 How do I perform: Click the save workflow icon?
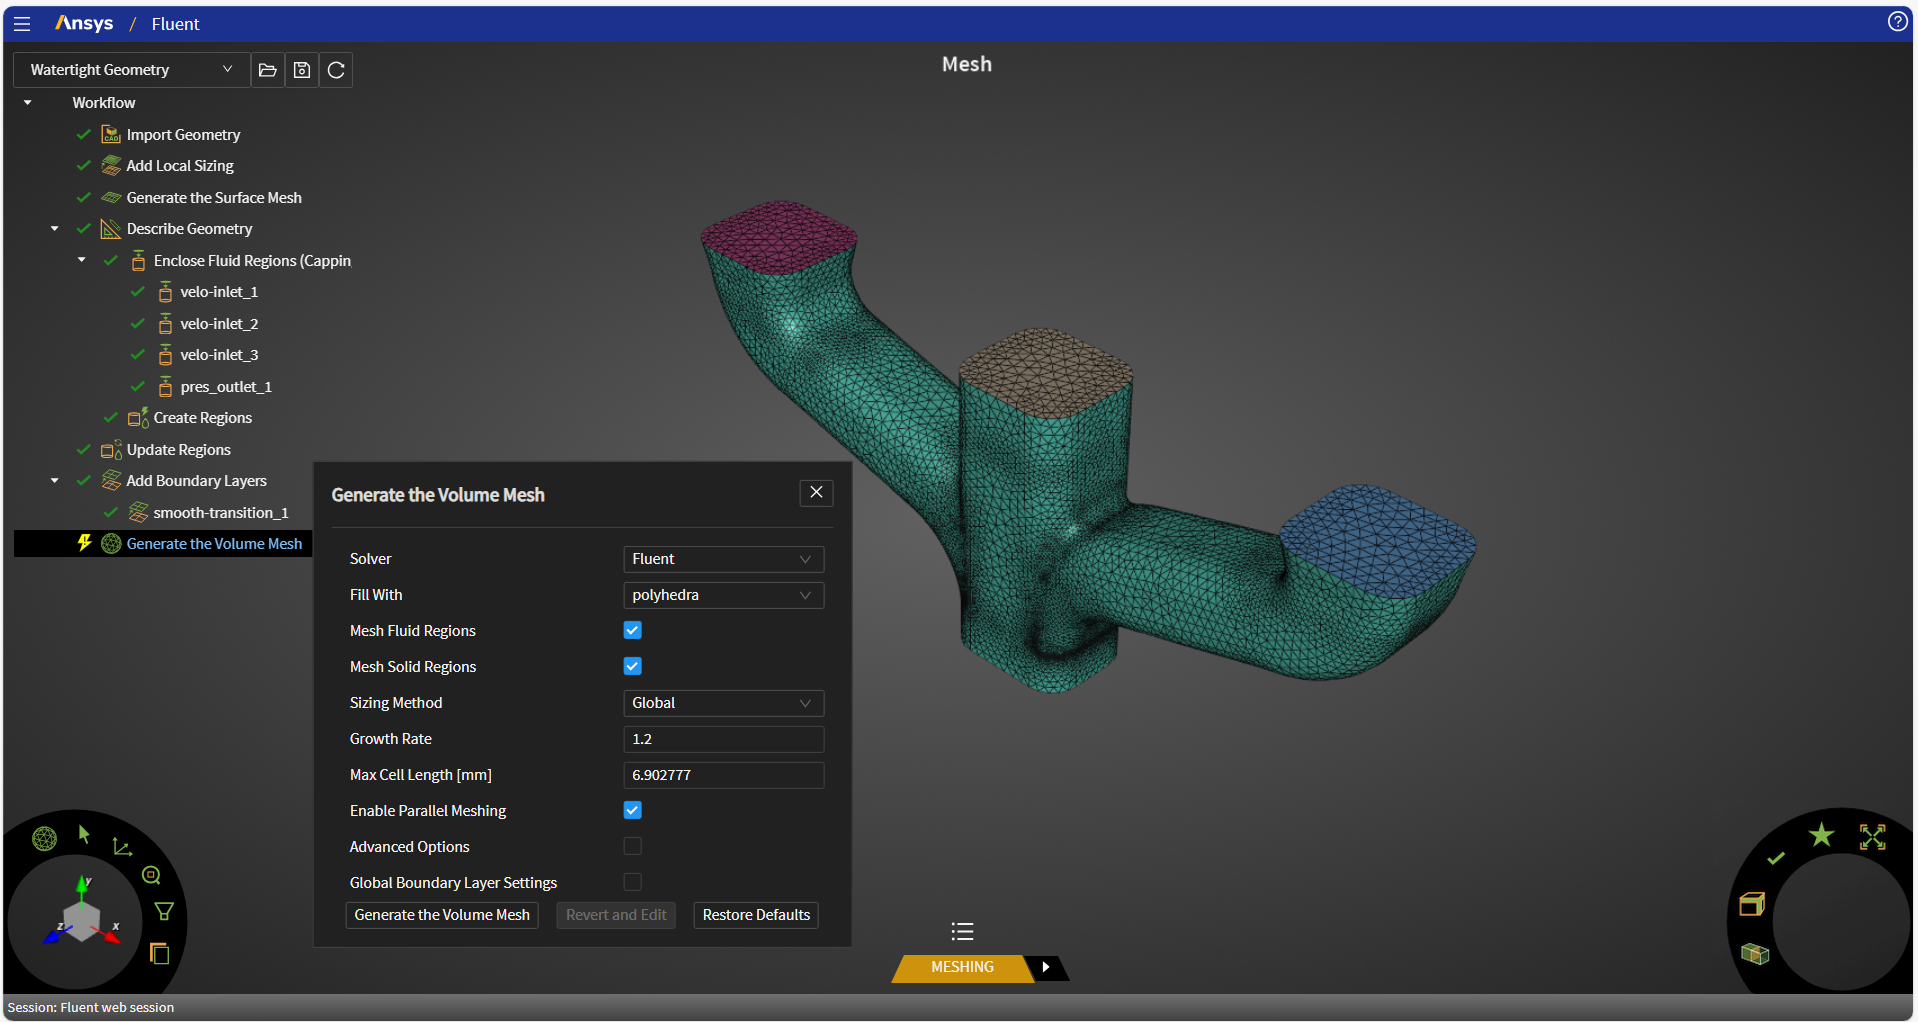301,70
